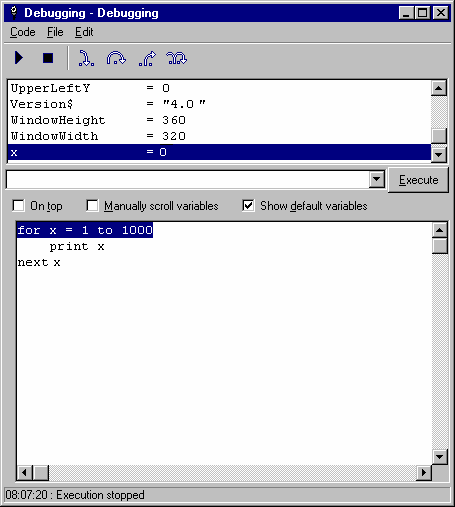
Task: Click the Resume (play) toolbar icon
Action: point(19,58)
